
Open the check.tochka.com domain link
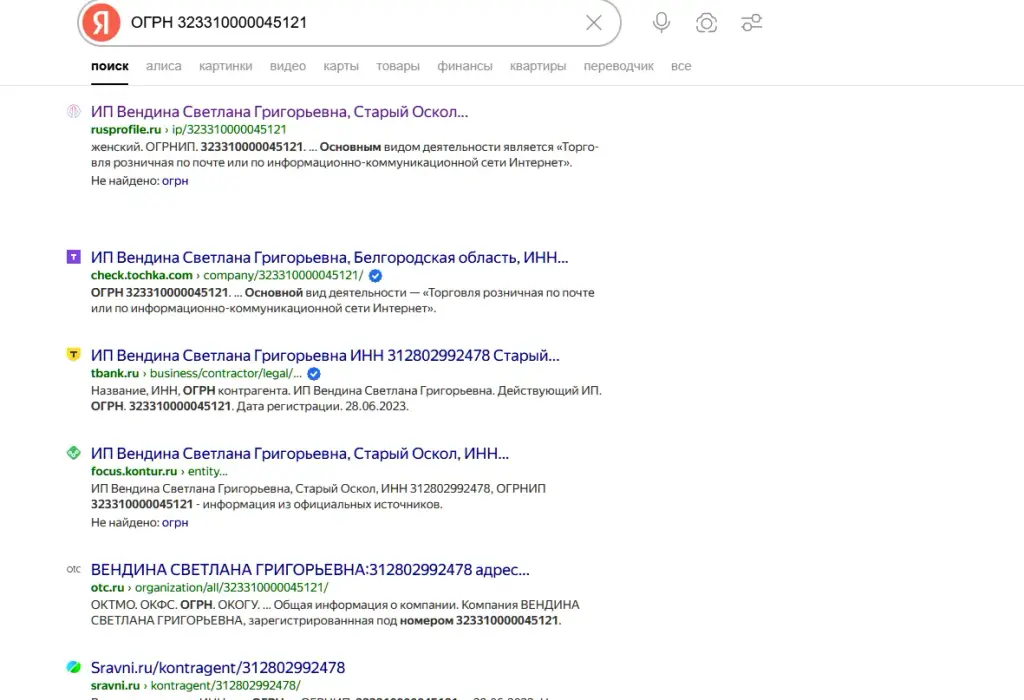(x=142, y=275)
